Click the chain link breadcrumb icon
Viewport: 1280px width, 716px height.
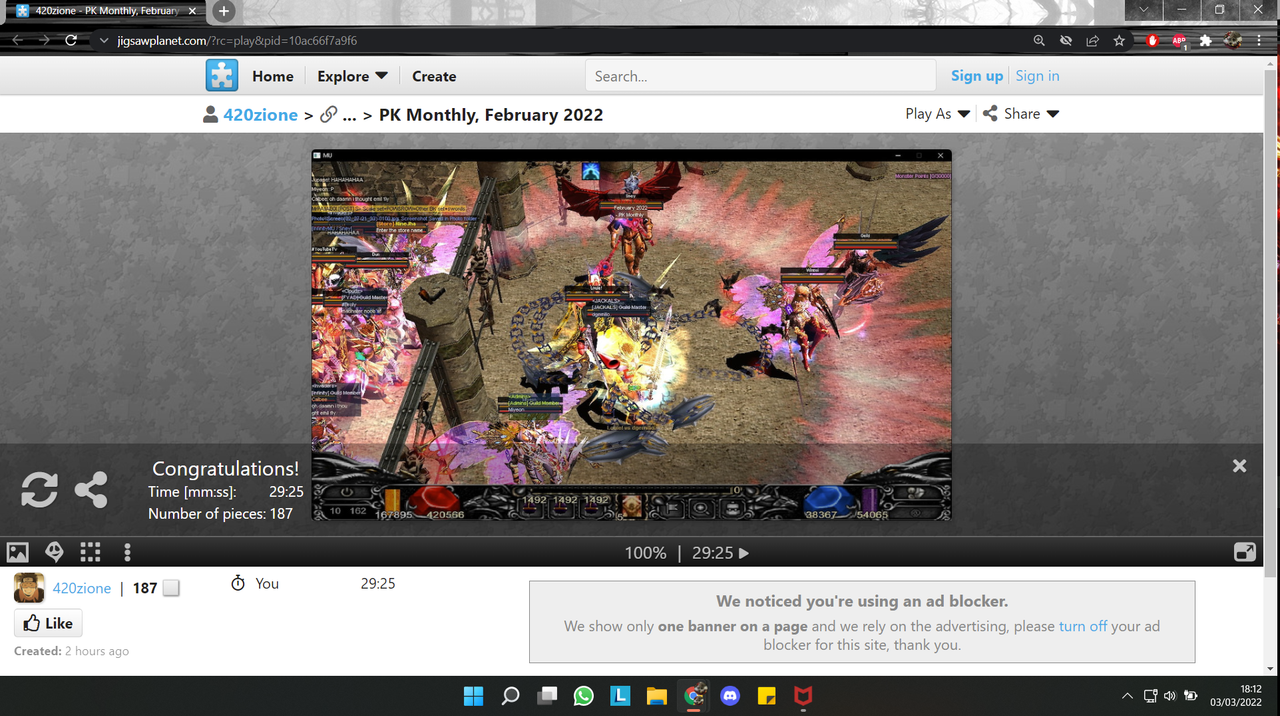[x=328, y=114]
